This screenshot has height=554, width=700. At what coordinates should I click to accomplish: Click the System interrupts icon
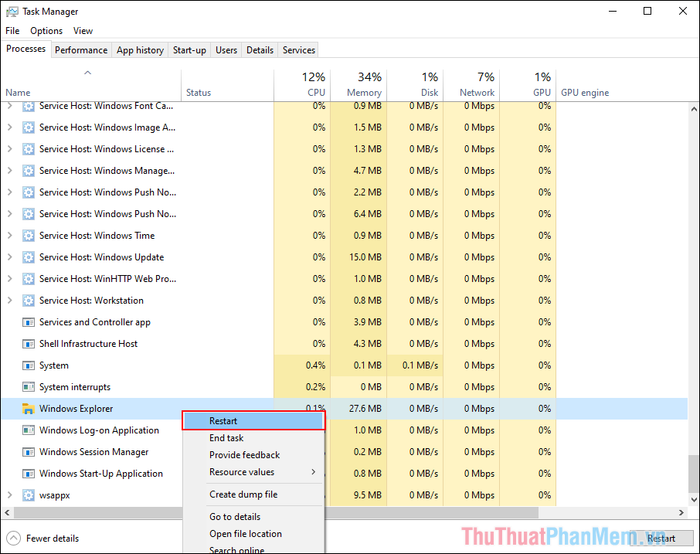point(28,387)
